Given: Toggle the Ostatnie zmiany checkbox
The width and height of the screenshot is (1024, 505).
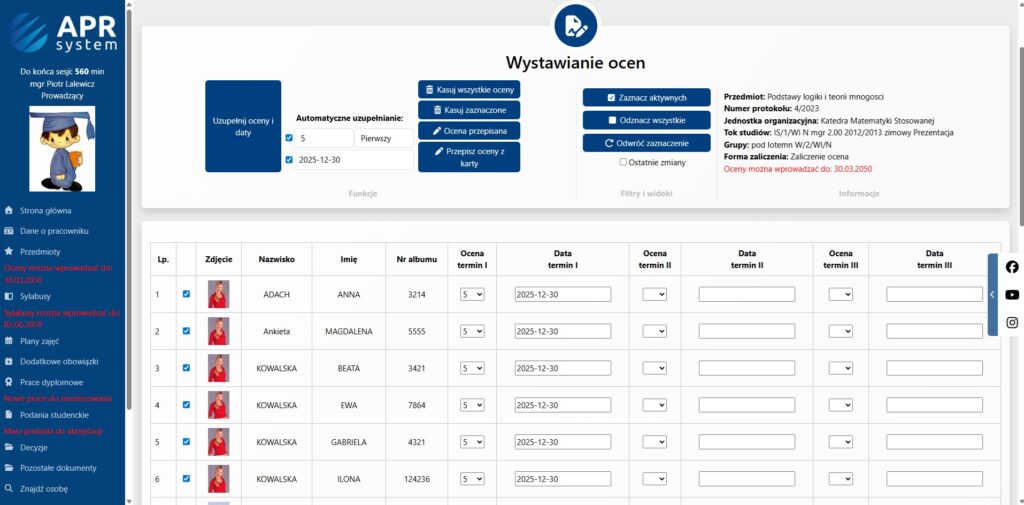Looking at the screenshot, I should tap(623, 162).
